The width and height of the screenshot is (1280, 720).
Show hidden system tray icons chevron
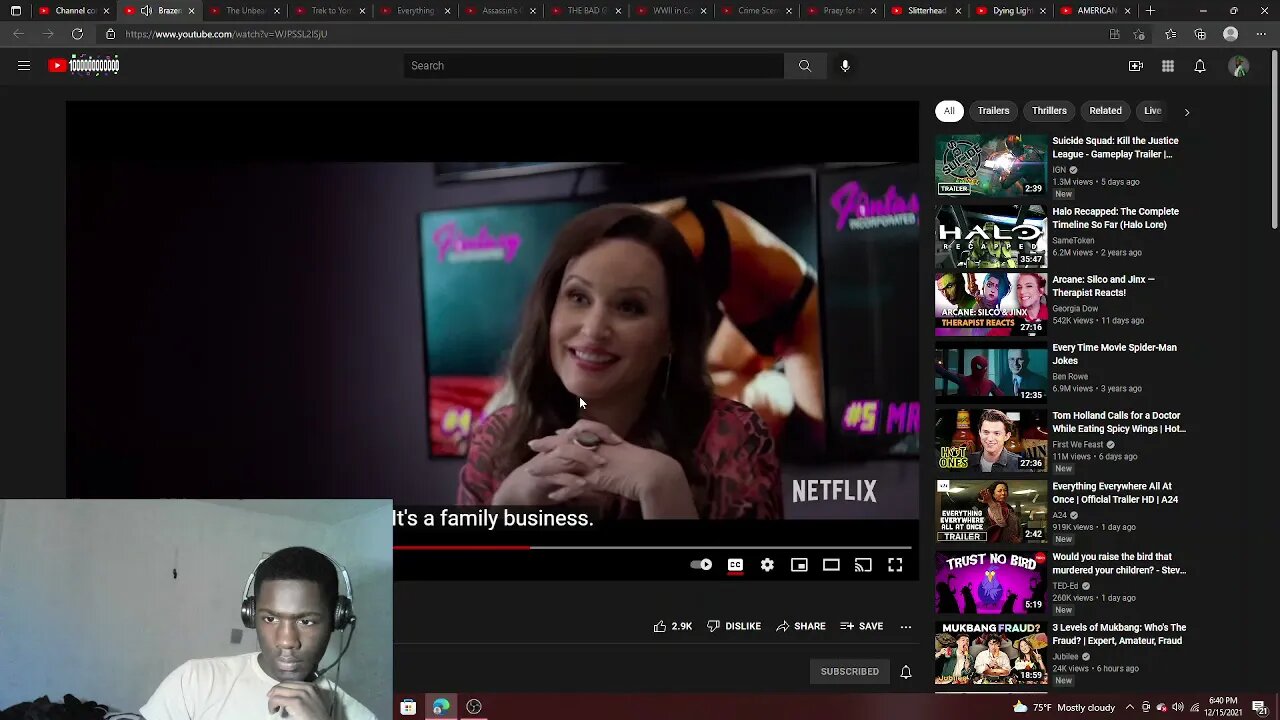click(1130, 707)
